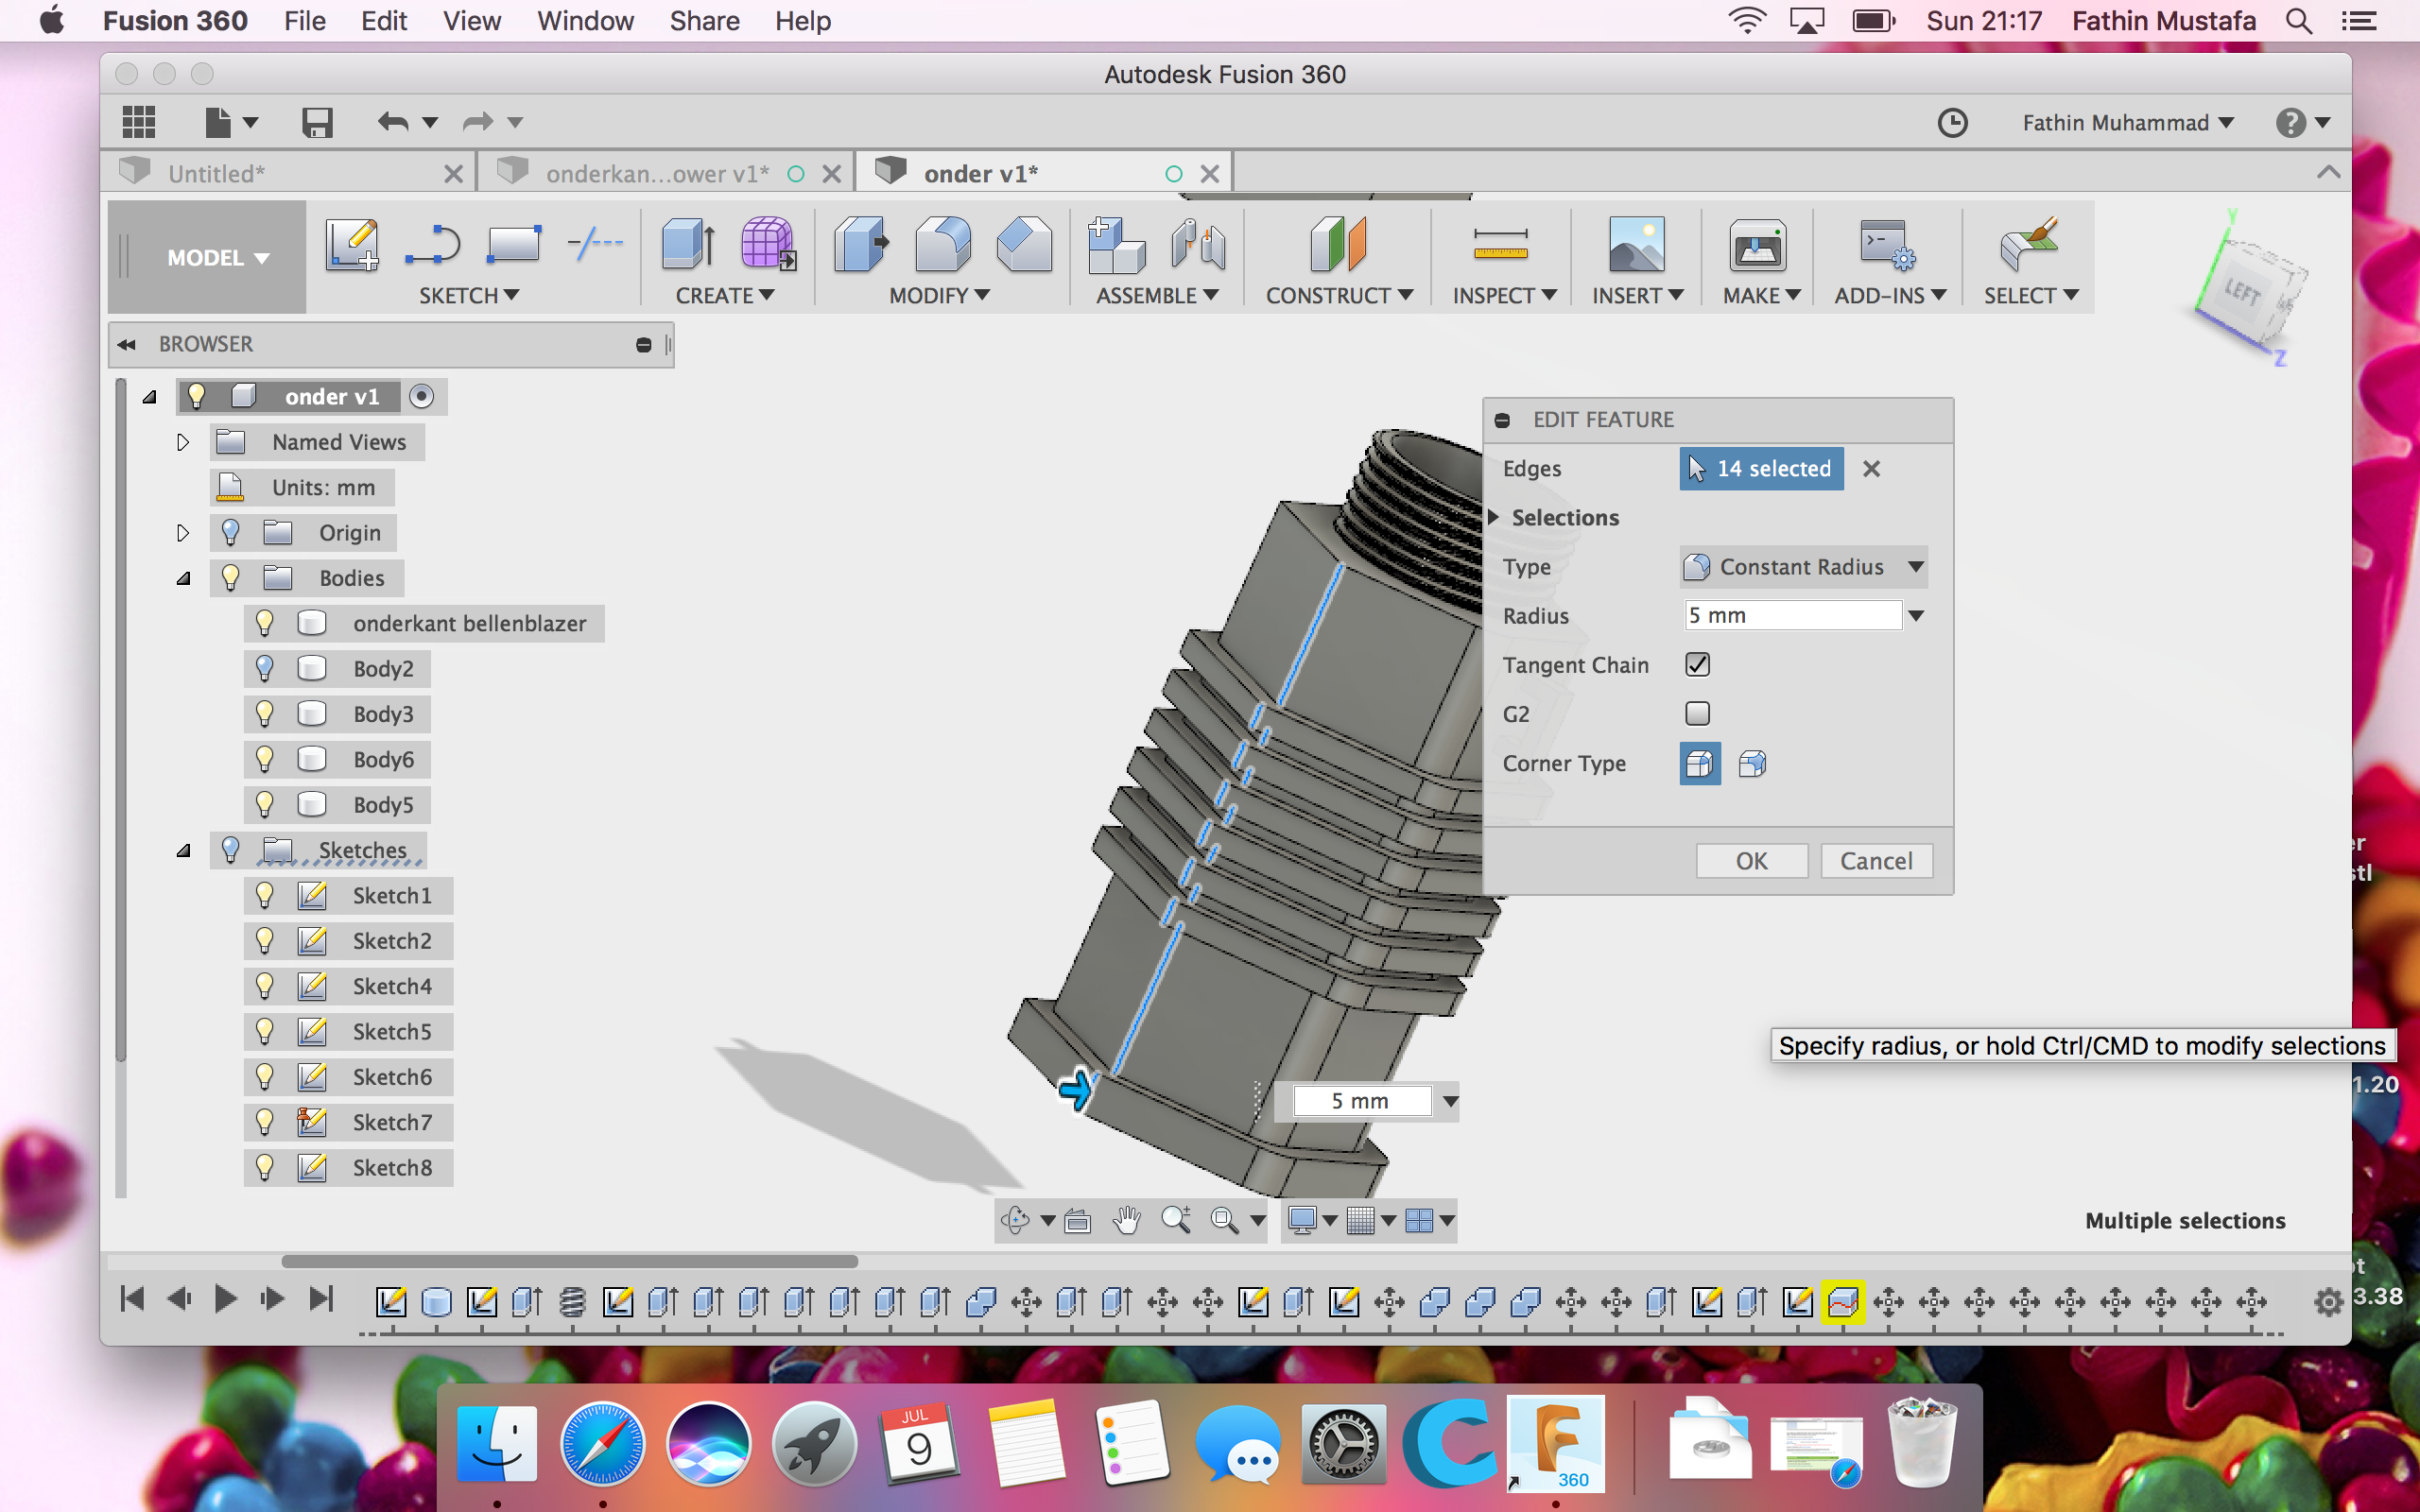Viewport: 2420px width, 1512px height.
Task: Collapse the Sketches folder
Action: (183, 851)
